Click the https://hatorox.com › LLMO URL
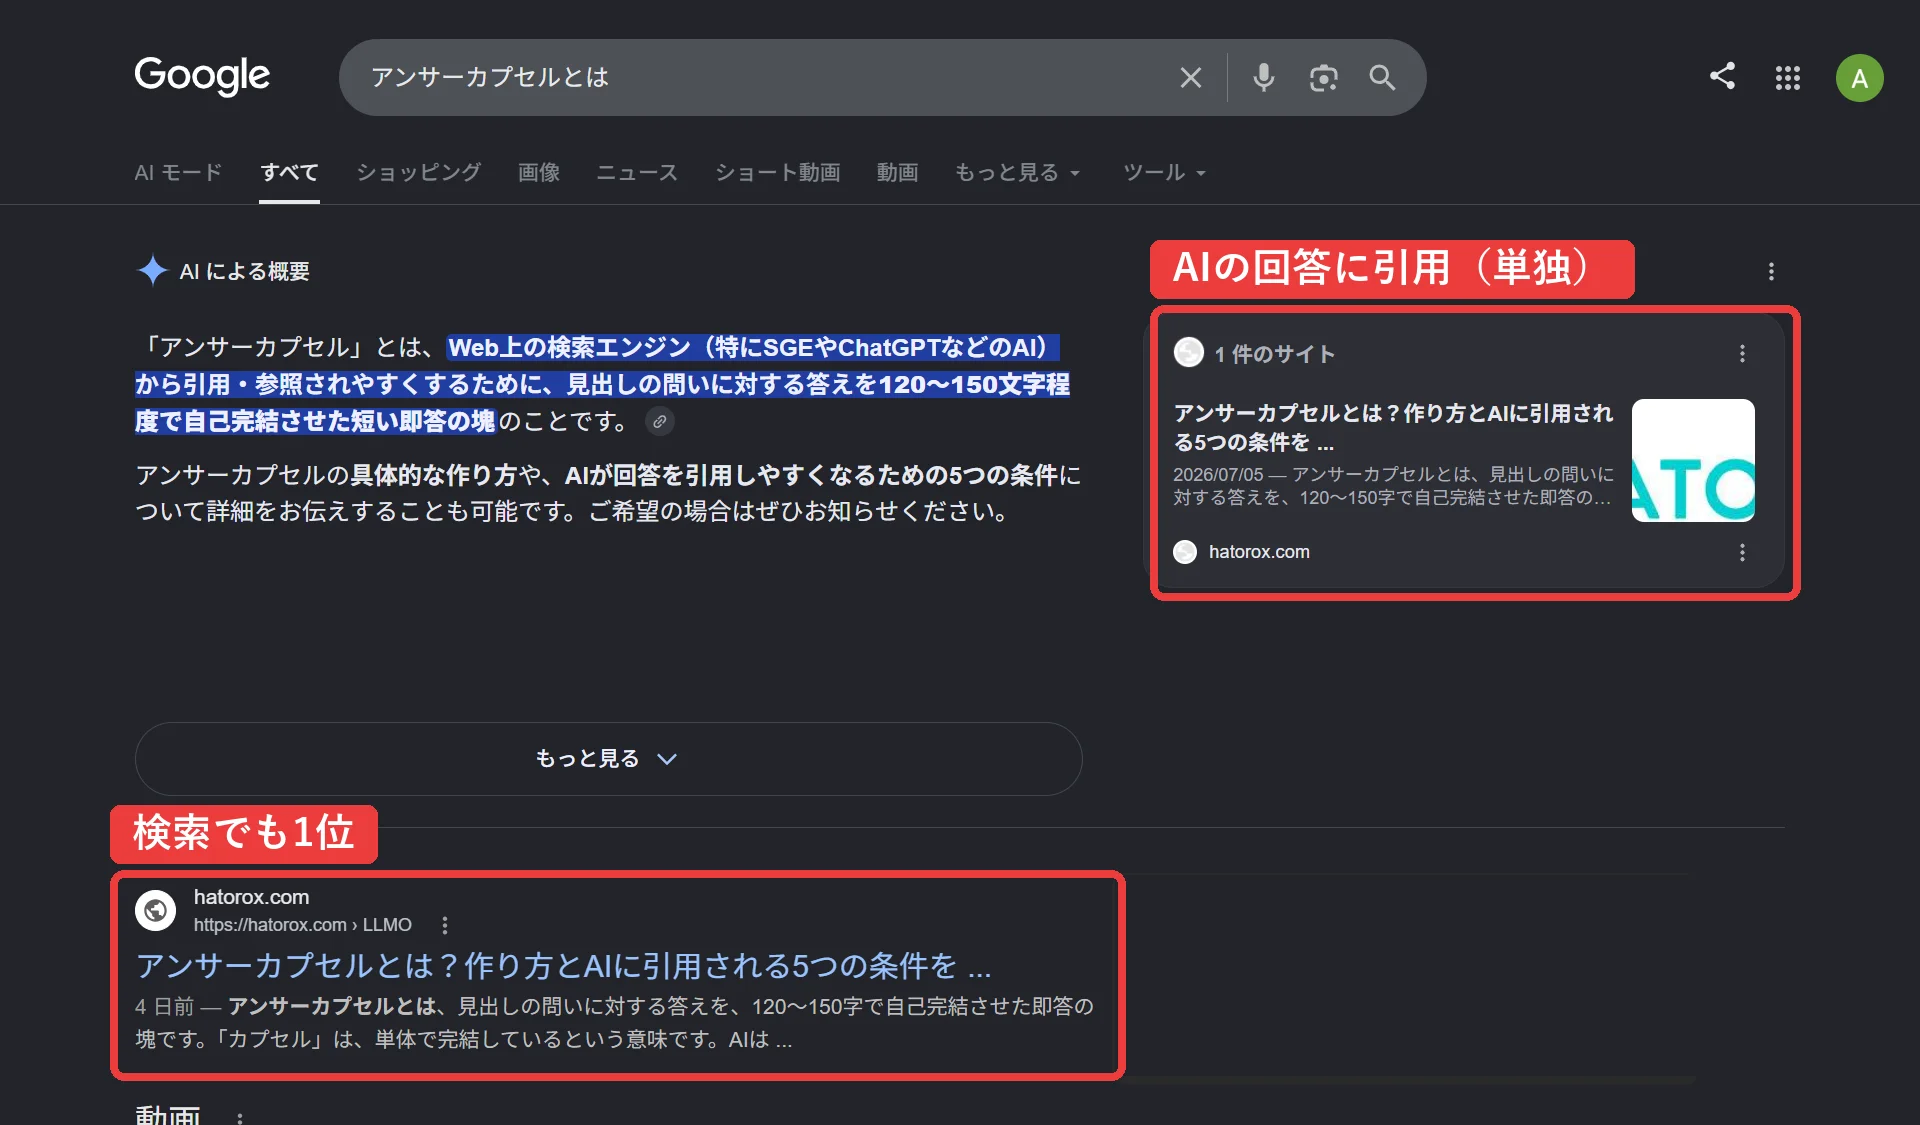Viewport: 1920px width, 1125px height. (x=303, y=925)
